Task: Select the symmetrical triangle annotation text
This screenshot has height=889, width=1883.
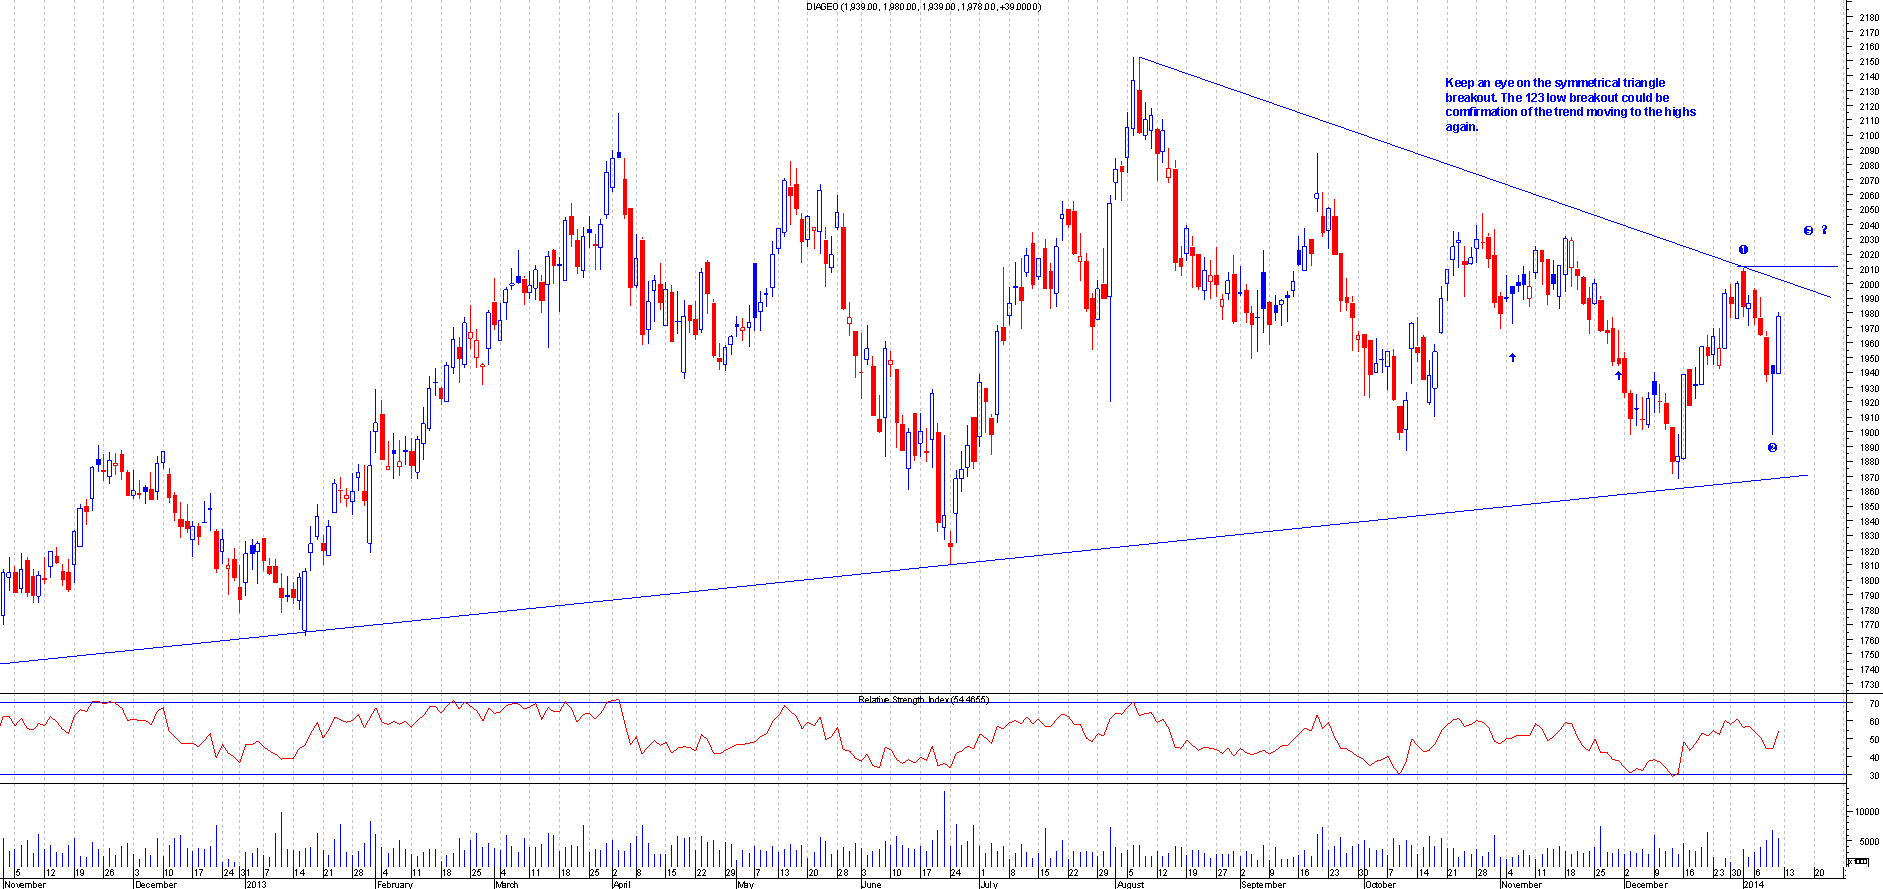Action: pos(1570,105)
